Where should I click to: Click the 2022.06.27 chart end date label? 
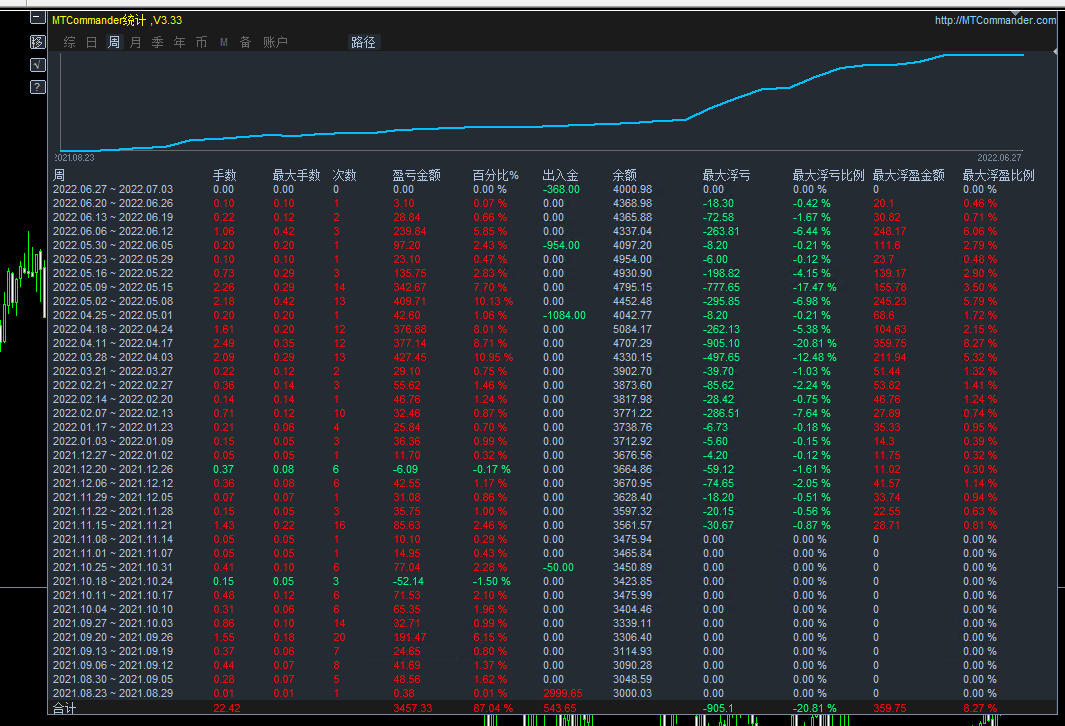(999, 158)
